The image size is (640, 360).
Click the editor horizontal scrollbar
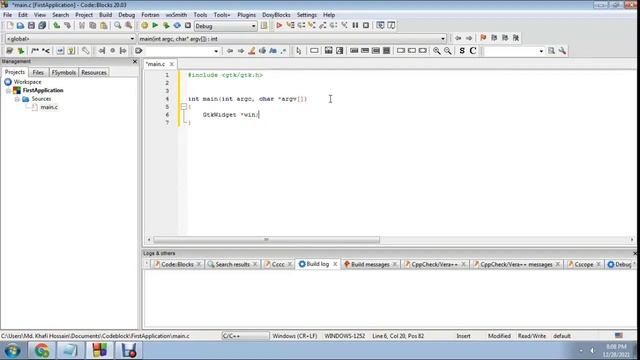(x=266, y=240)
